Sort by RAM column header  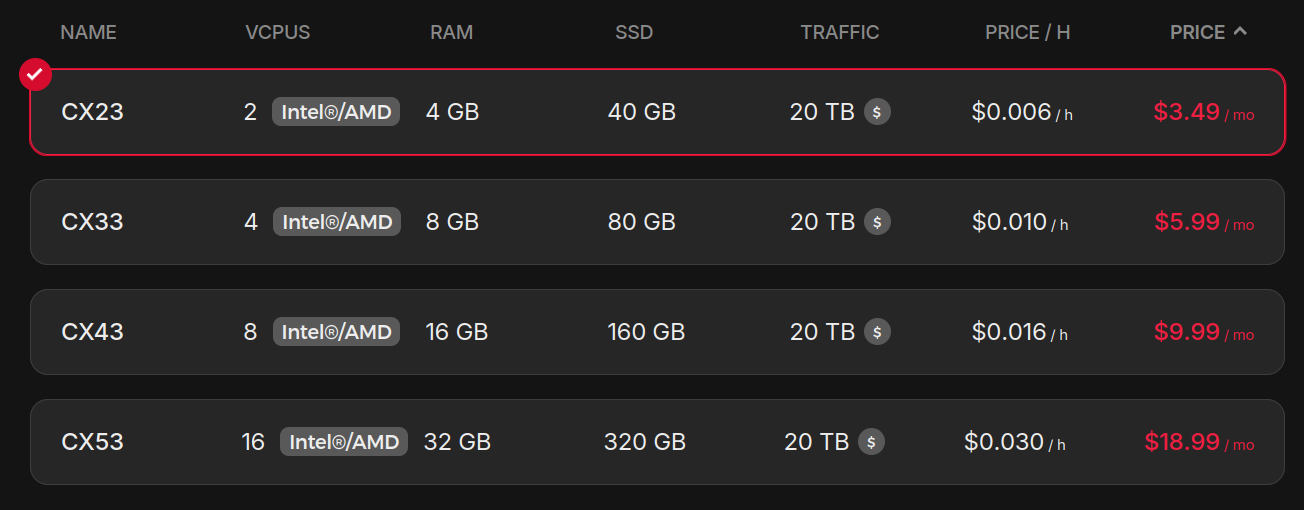(x=451, y=32)
